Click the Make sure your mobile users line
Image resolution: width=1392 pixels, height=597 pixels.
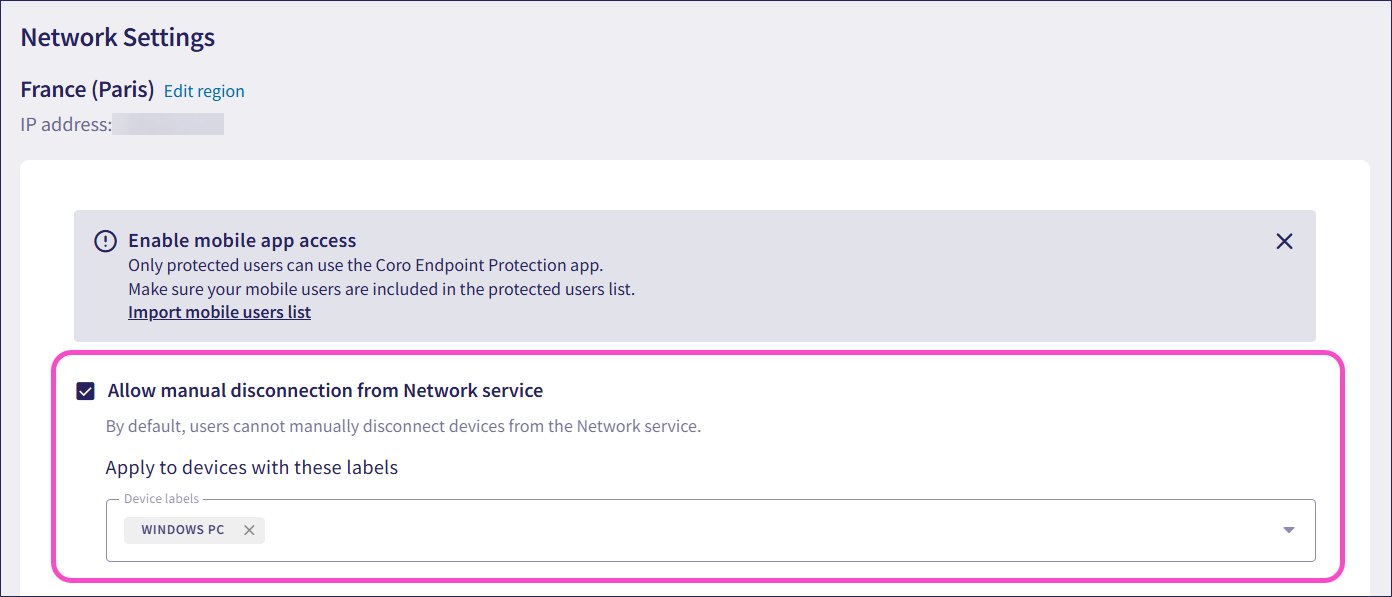(x=381, y=289)
